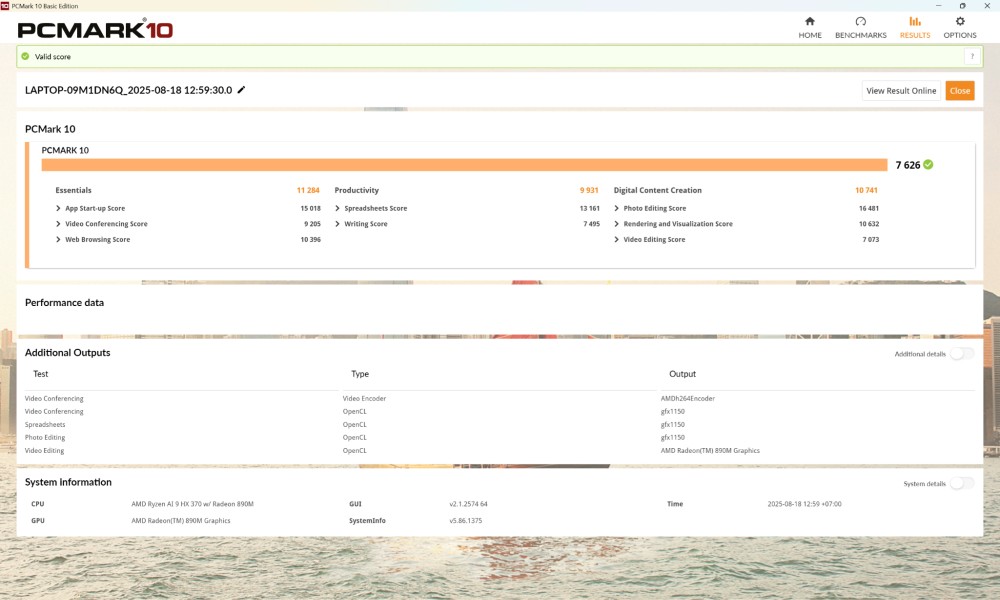Click the Output column header

682,374
